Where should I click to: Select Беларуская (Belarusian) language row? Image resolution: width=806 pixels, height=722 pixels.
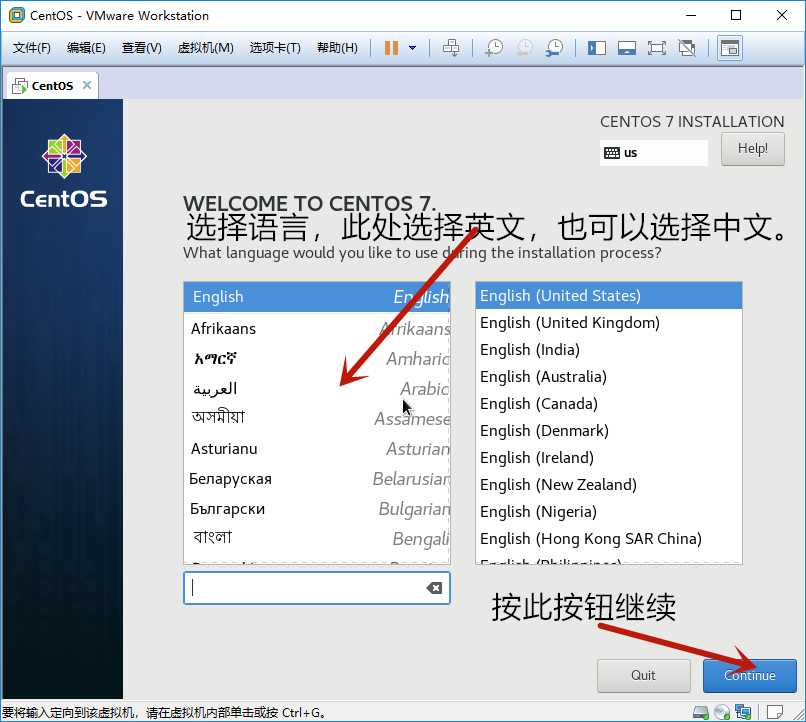[x=317, y=478]
